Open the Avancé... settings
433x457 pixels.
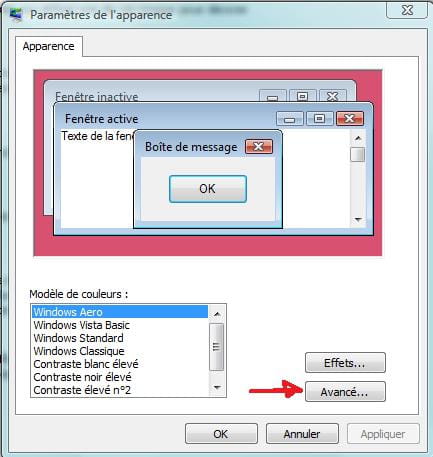click(345, 392)
